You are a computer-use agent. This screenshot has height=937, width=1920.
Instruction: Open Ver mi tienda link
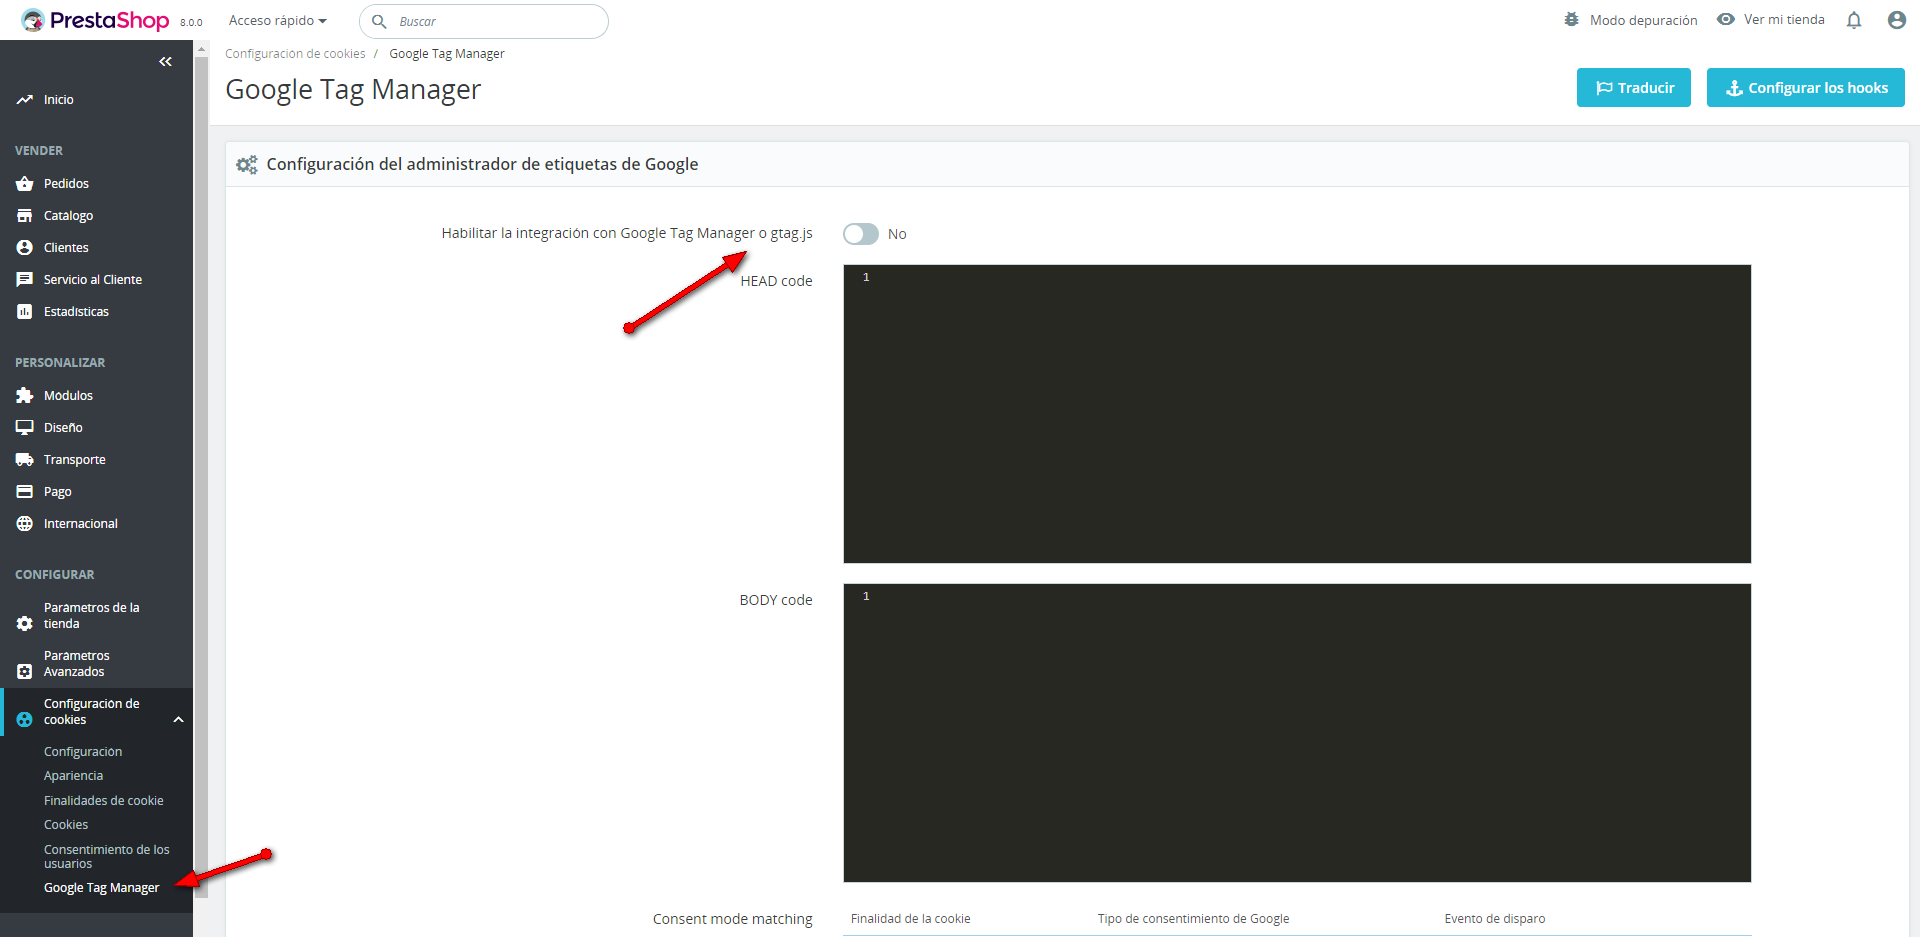point(1771,20)
